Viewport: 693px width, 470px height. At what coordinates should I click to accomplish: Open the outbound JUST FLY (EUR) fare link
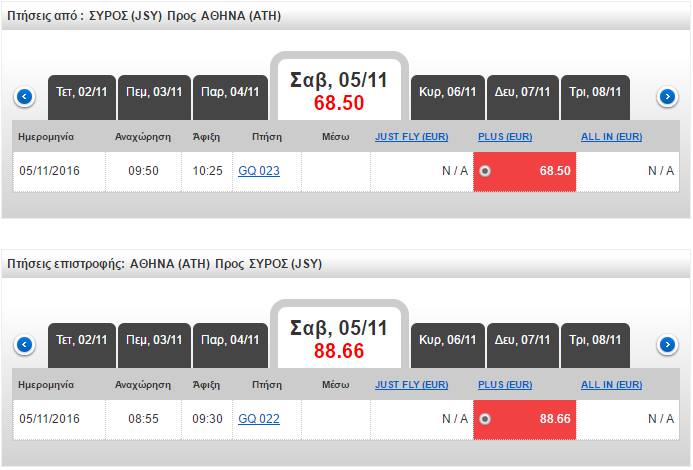413,136
